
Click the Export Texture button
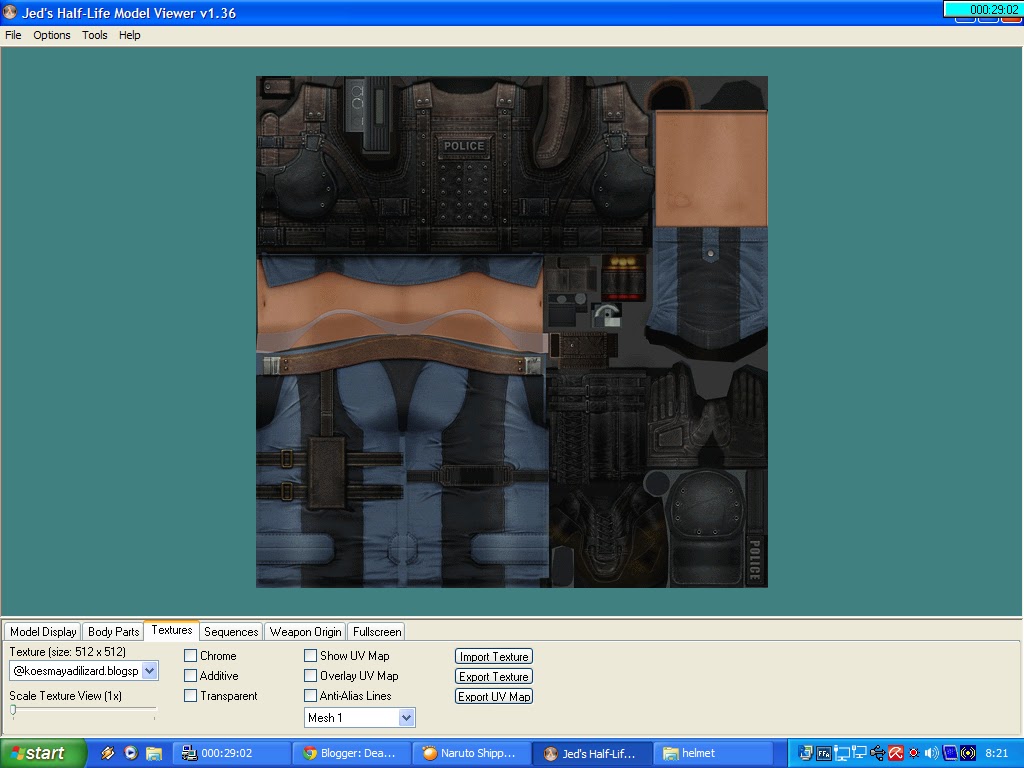[494, 677]
